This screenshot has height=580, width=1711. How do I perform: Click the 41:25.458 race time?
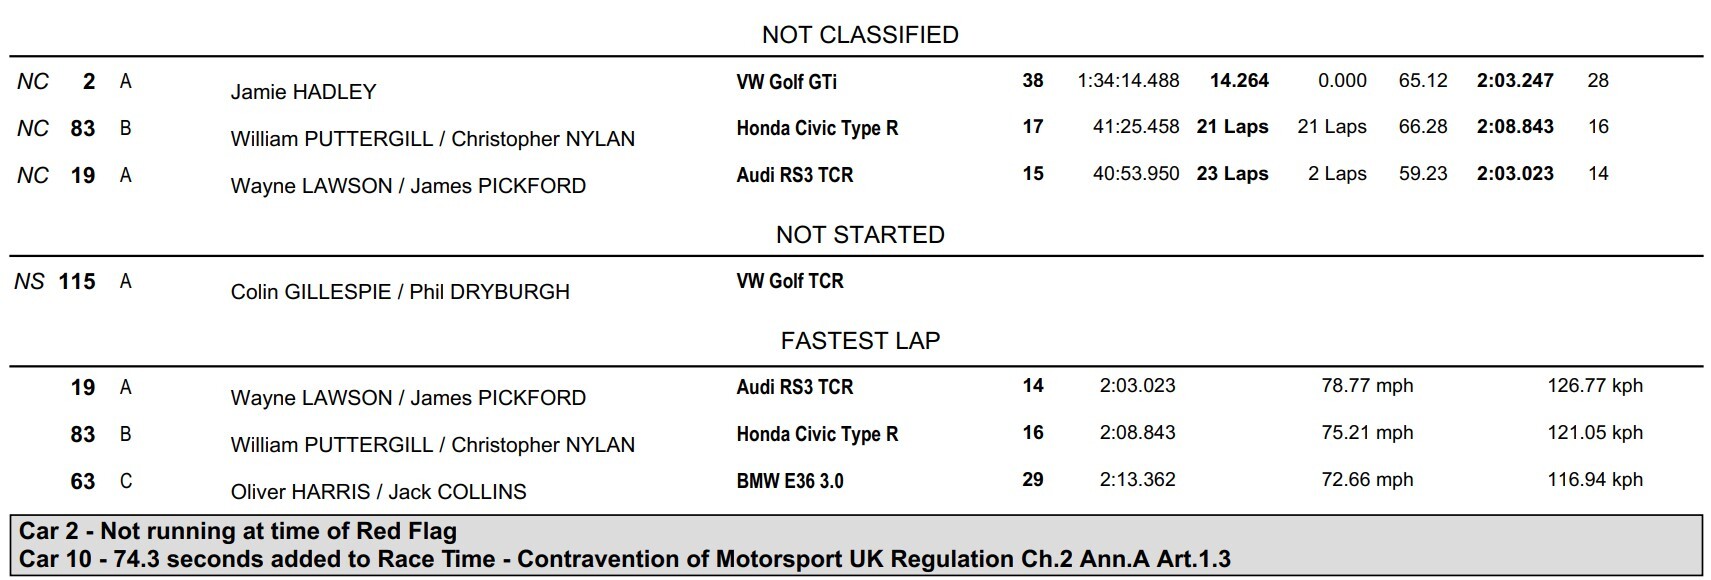click(x=1136, y=127)
